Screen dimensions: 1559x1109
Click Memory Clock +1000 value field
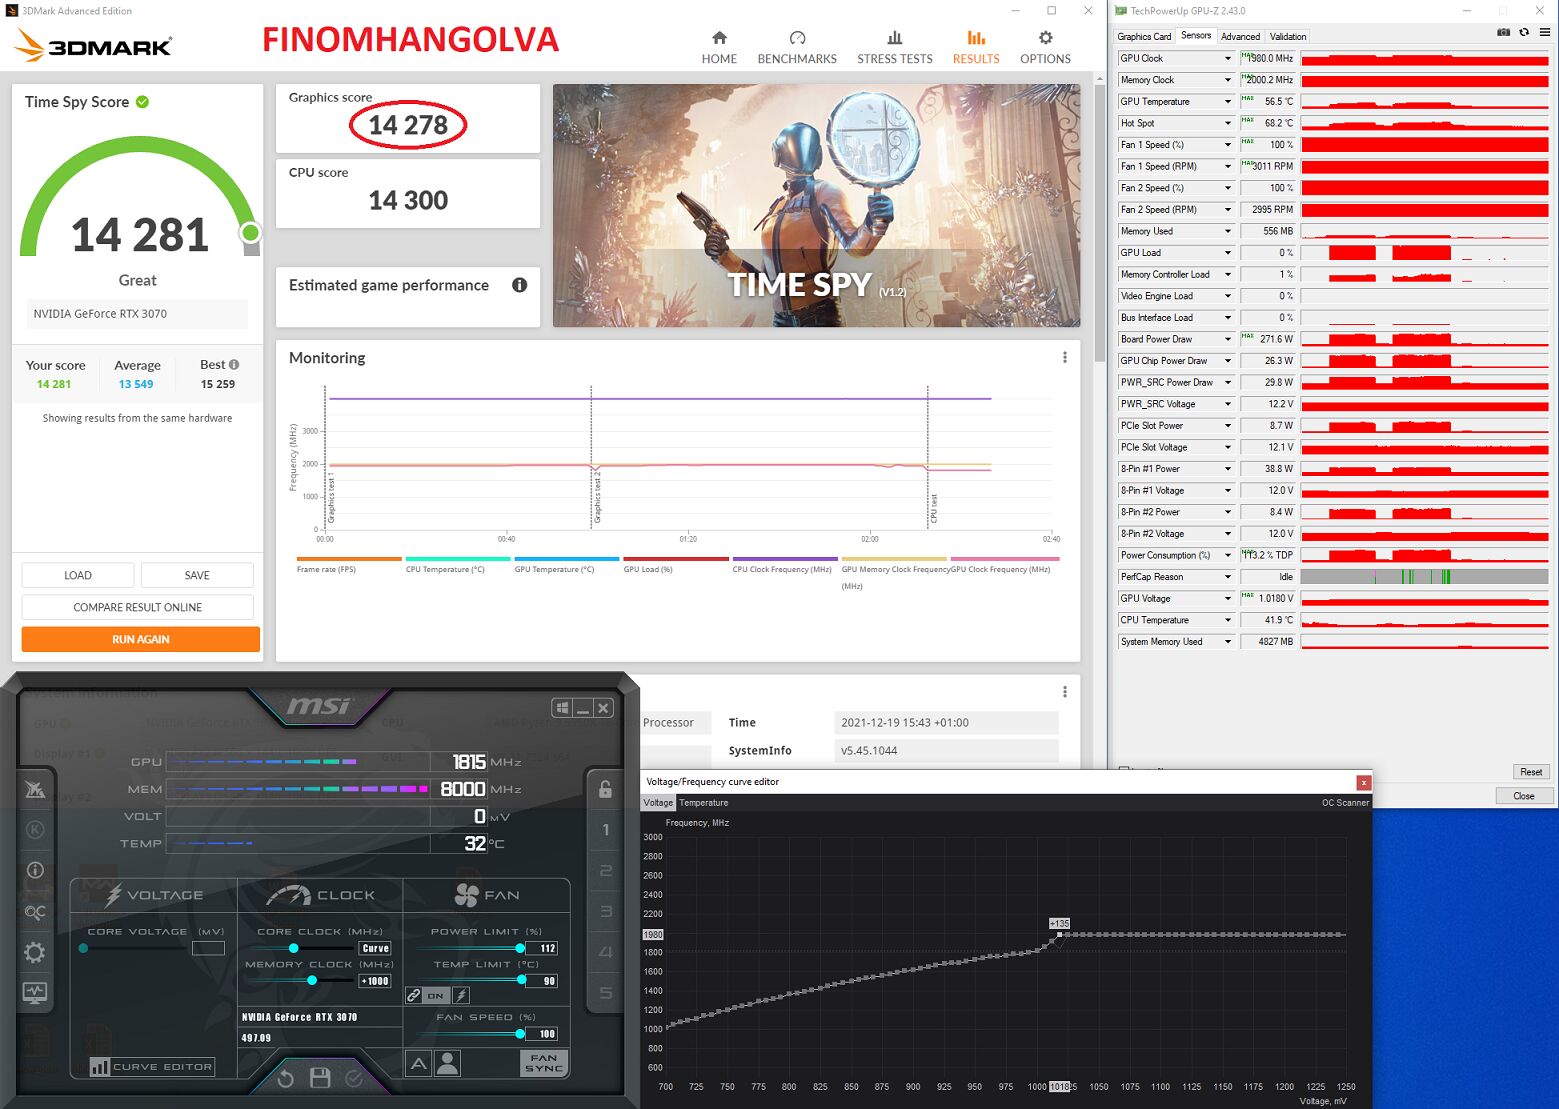[375, 981]
